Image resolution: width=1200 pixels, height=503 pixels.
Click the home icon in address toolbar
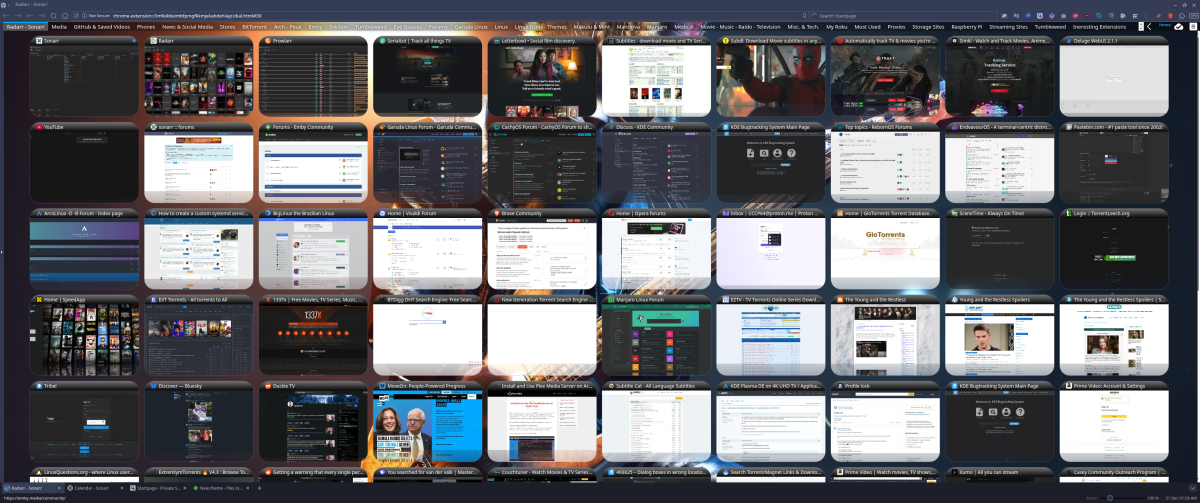pyautogui.click(x=65, y=16)
